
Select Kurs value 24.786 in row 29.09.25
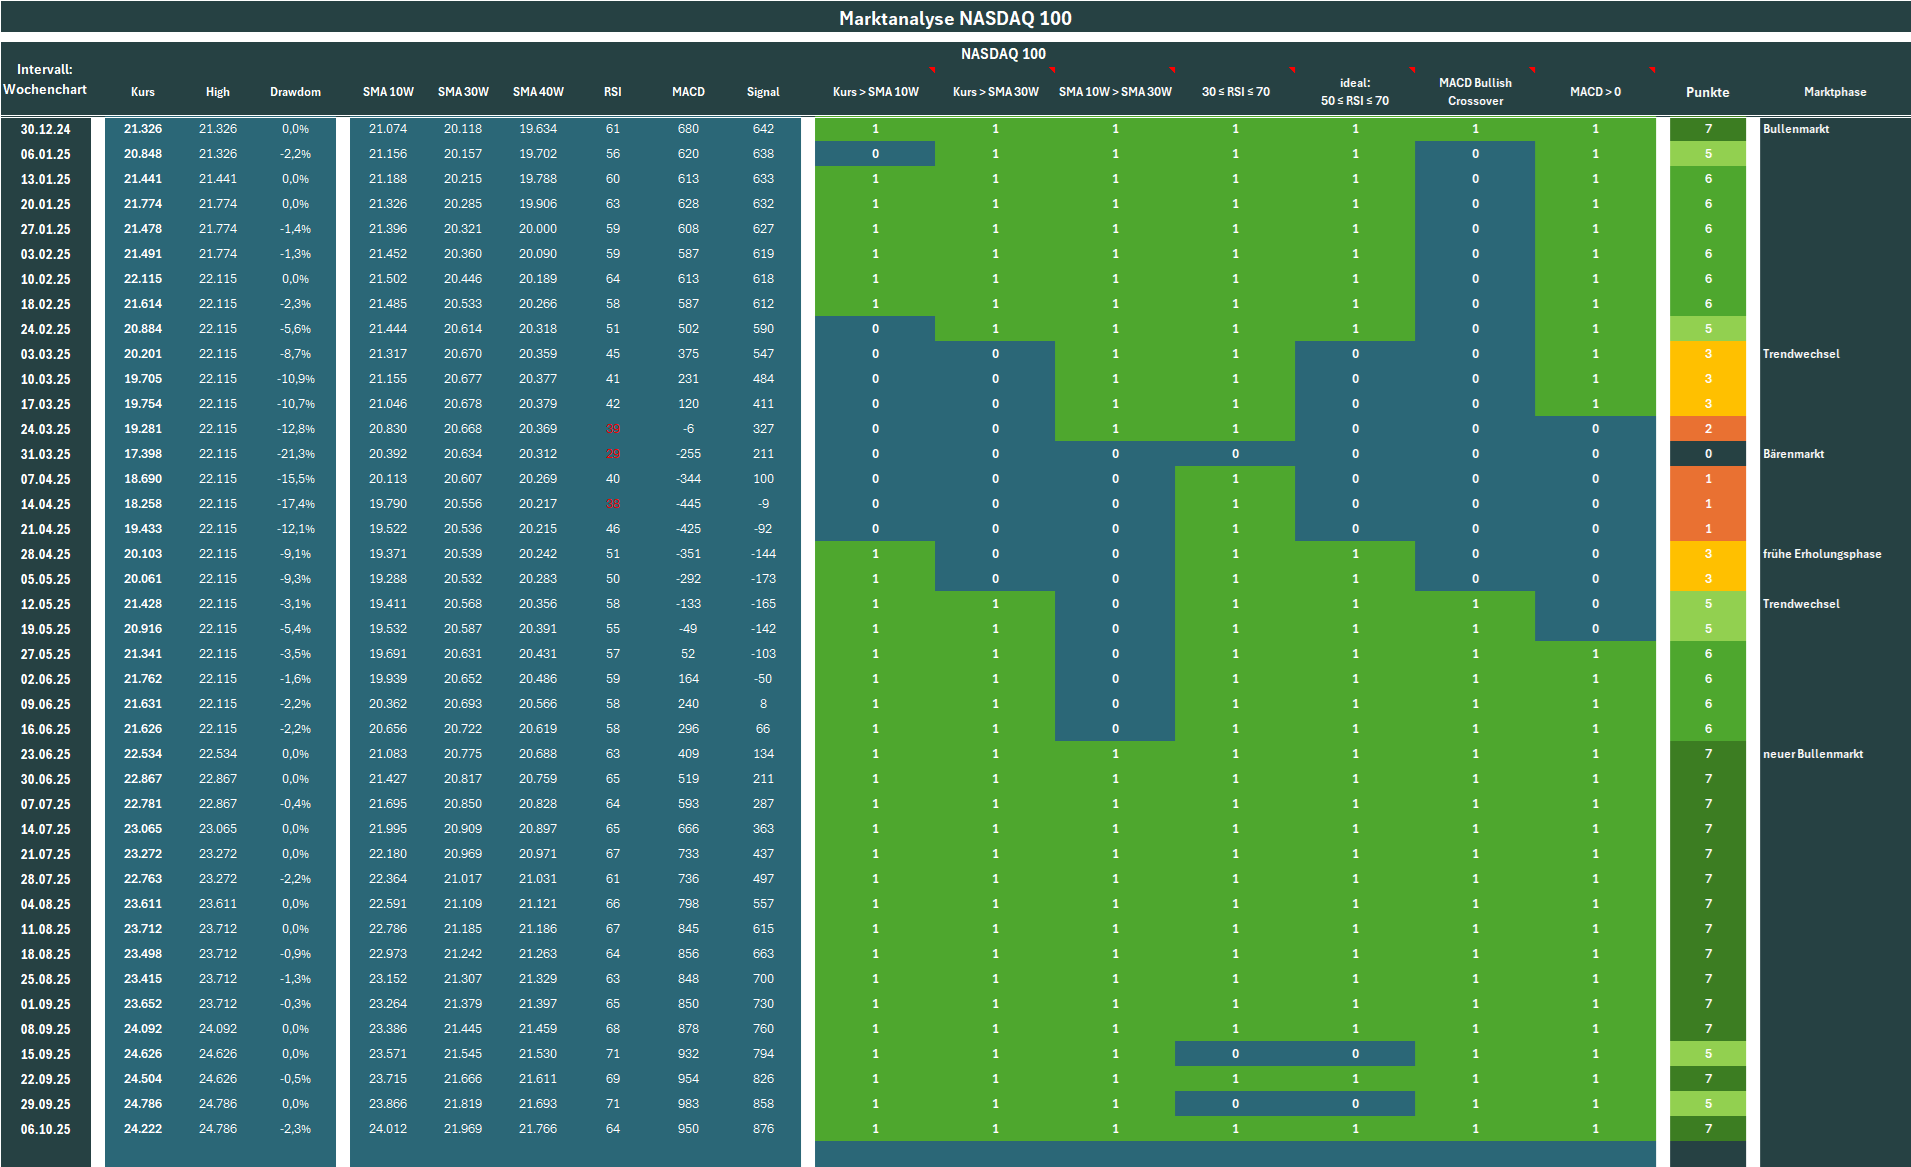coord(143,1104)
